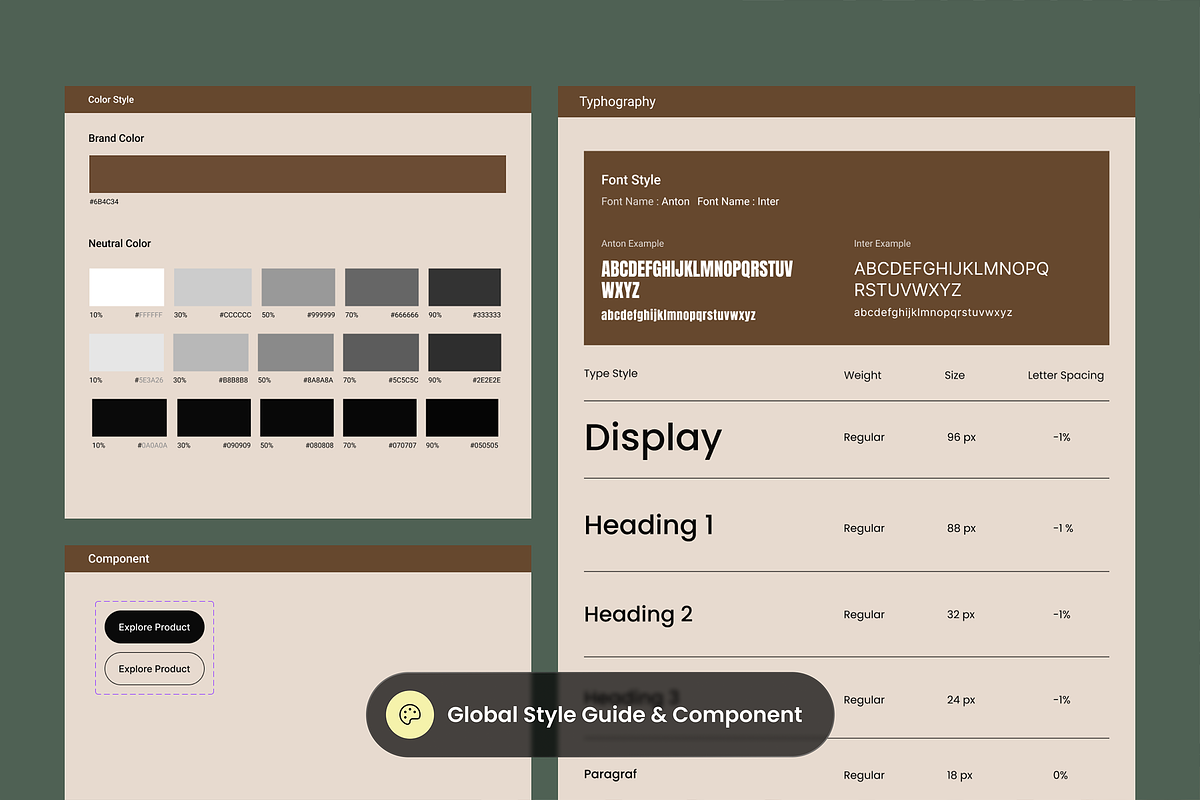This screenshot has height=800, width=1200.
Task: Choose the #333333 dark swatch
Action: tap(465, 287)
